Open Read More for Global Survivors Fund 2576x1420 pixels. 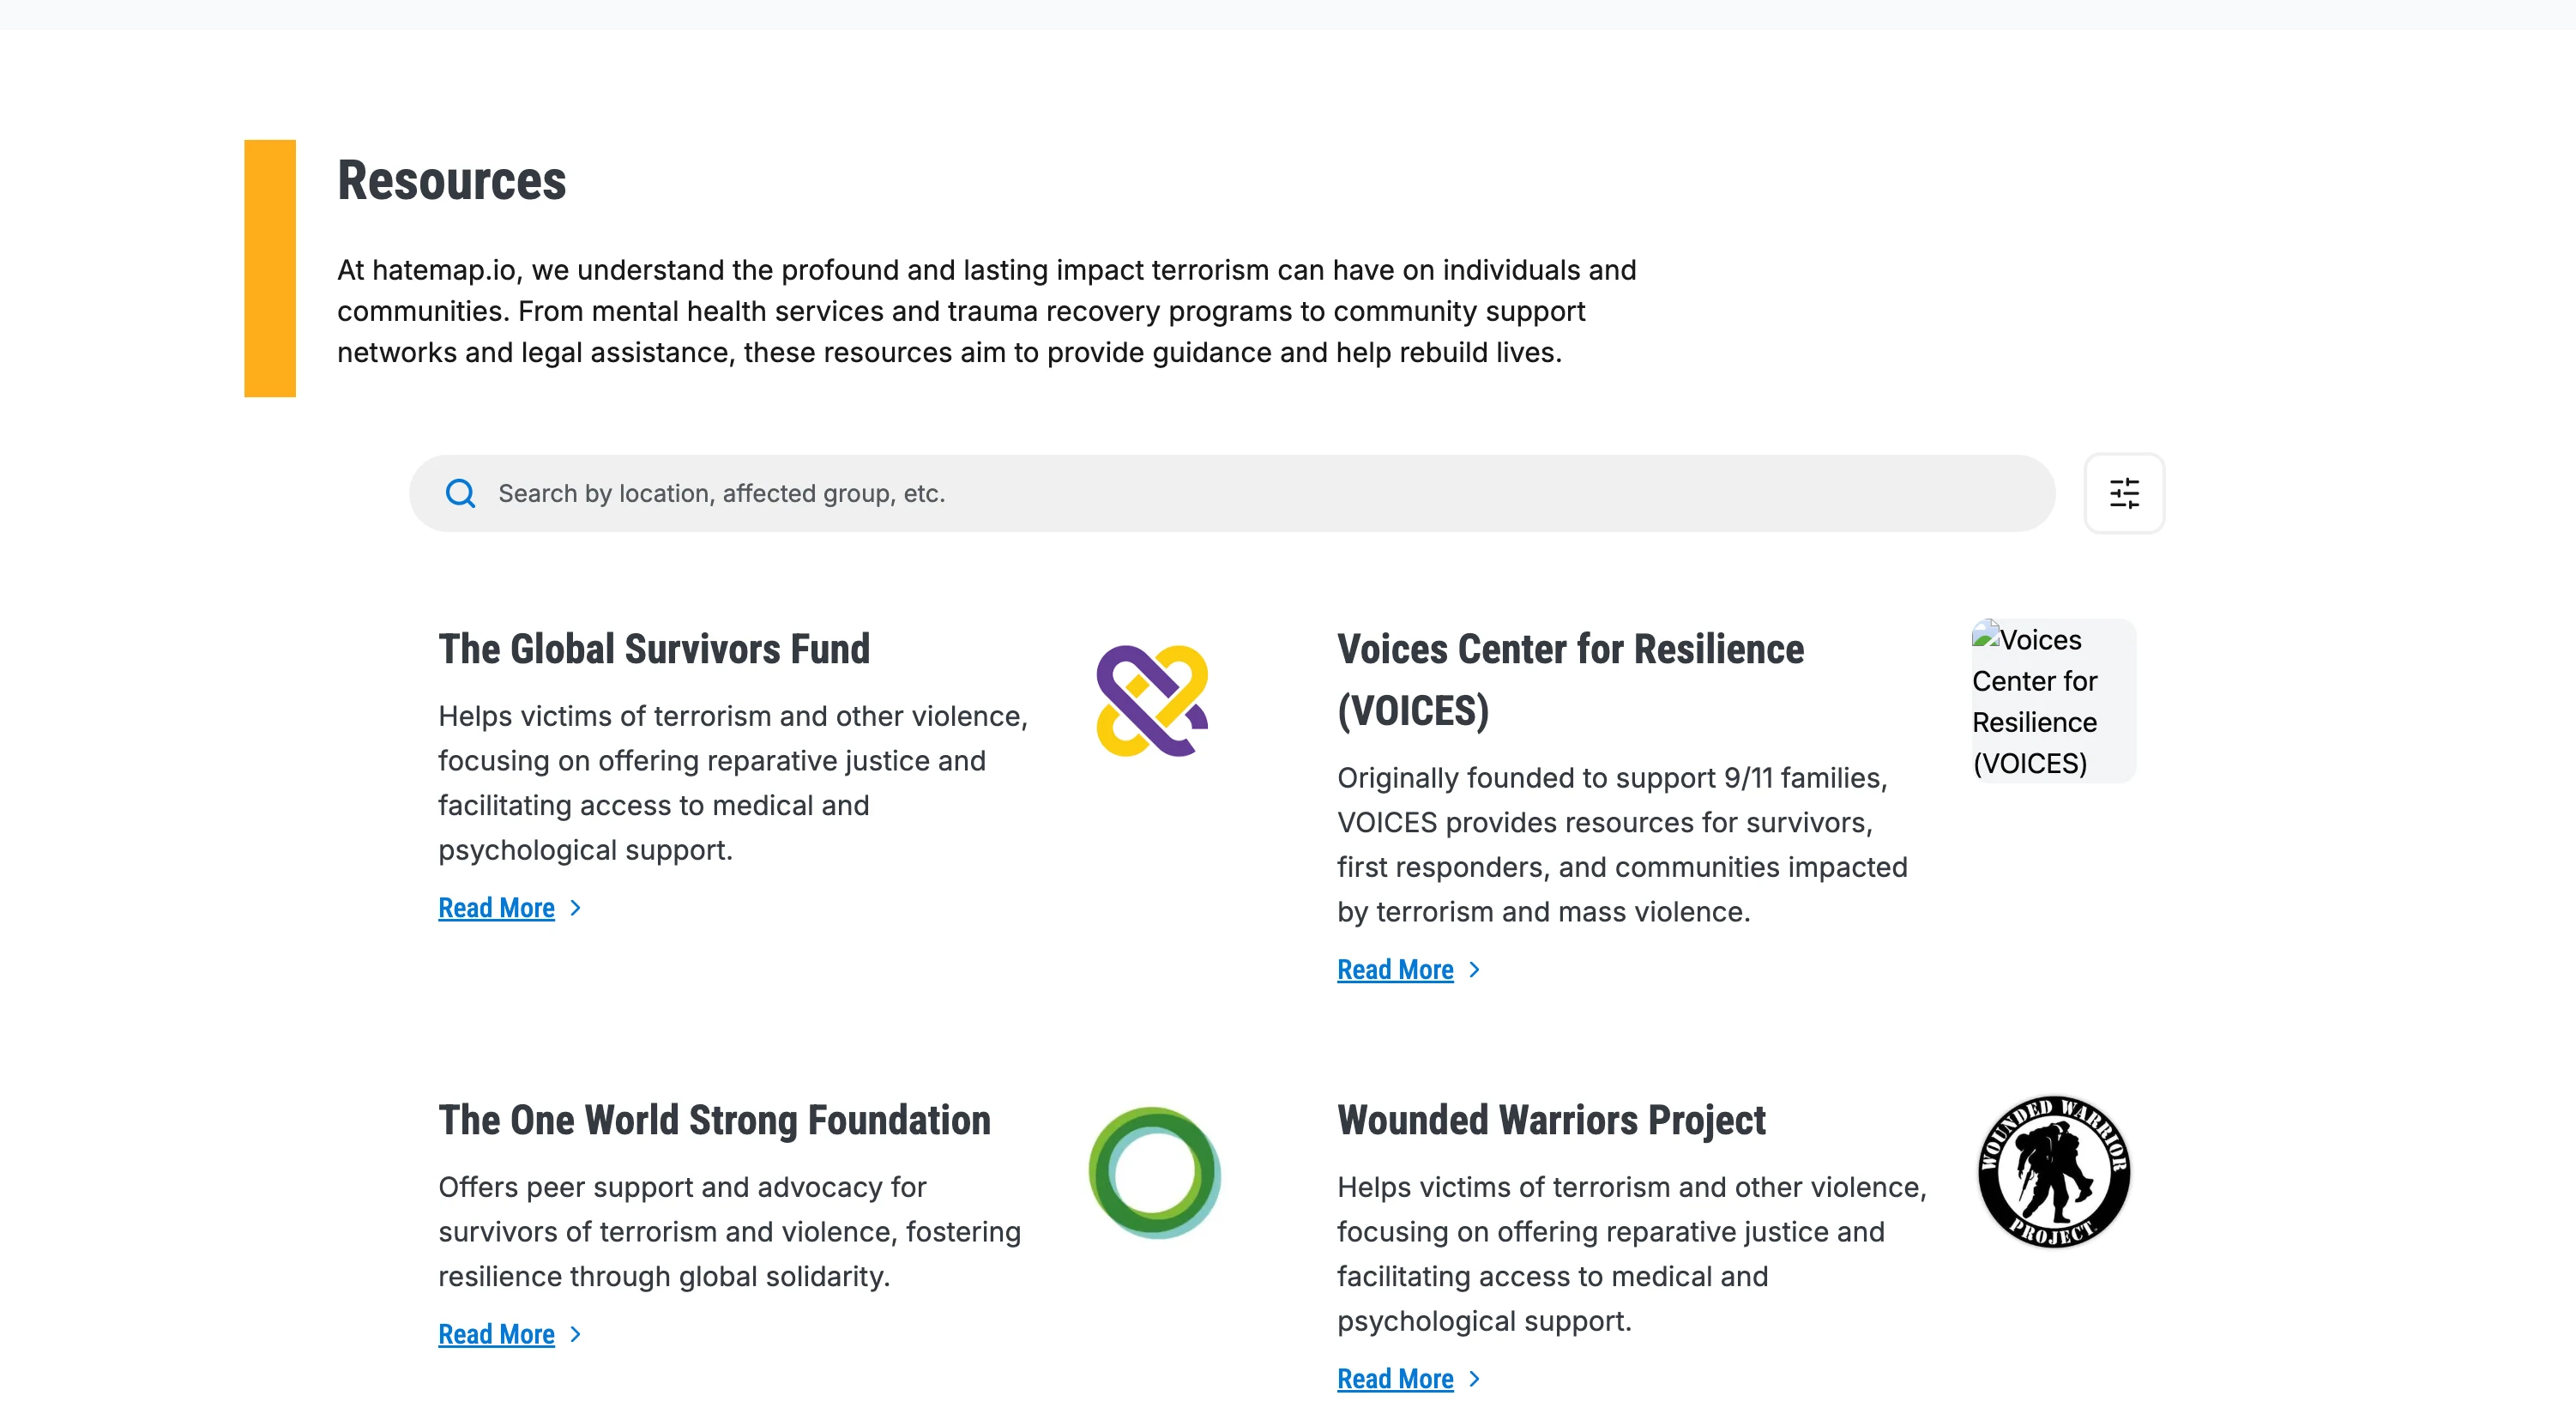point(496,908)
